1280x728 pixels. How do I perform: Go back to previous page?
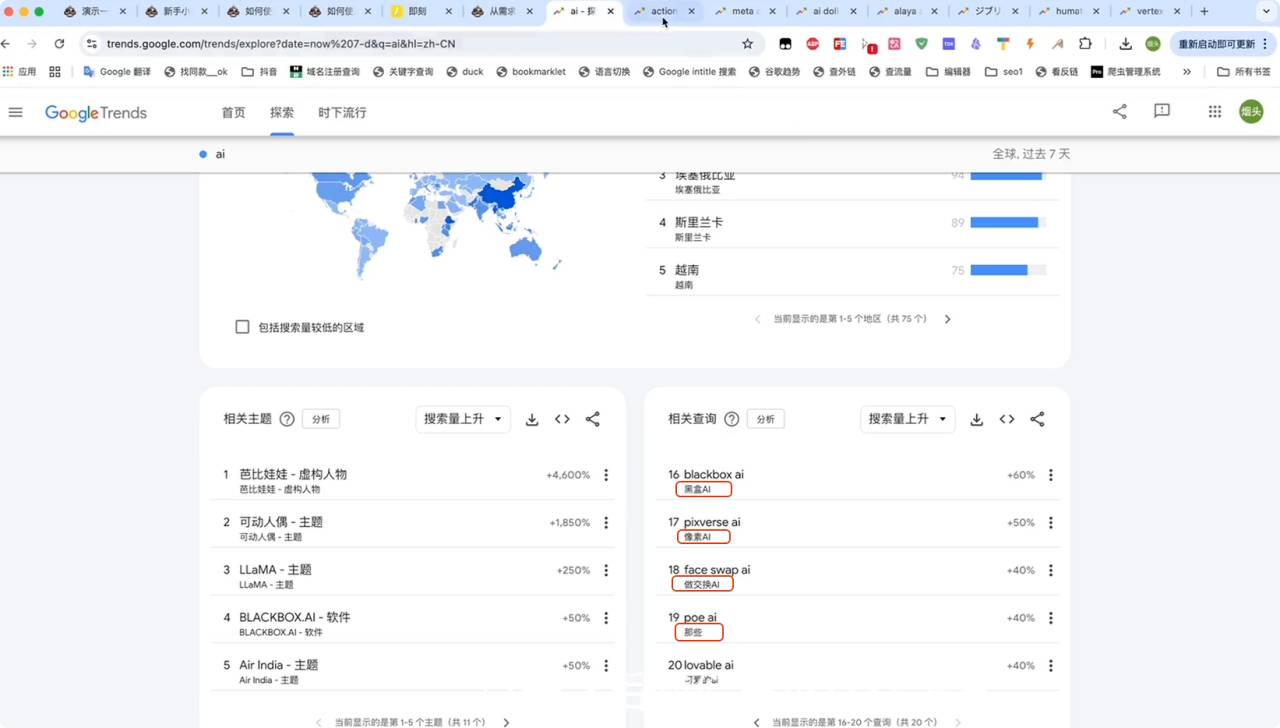click(6, 44)
